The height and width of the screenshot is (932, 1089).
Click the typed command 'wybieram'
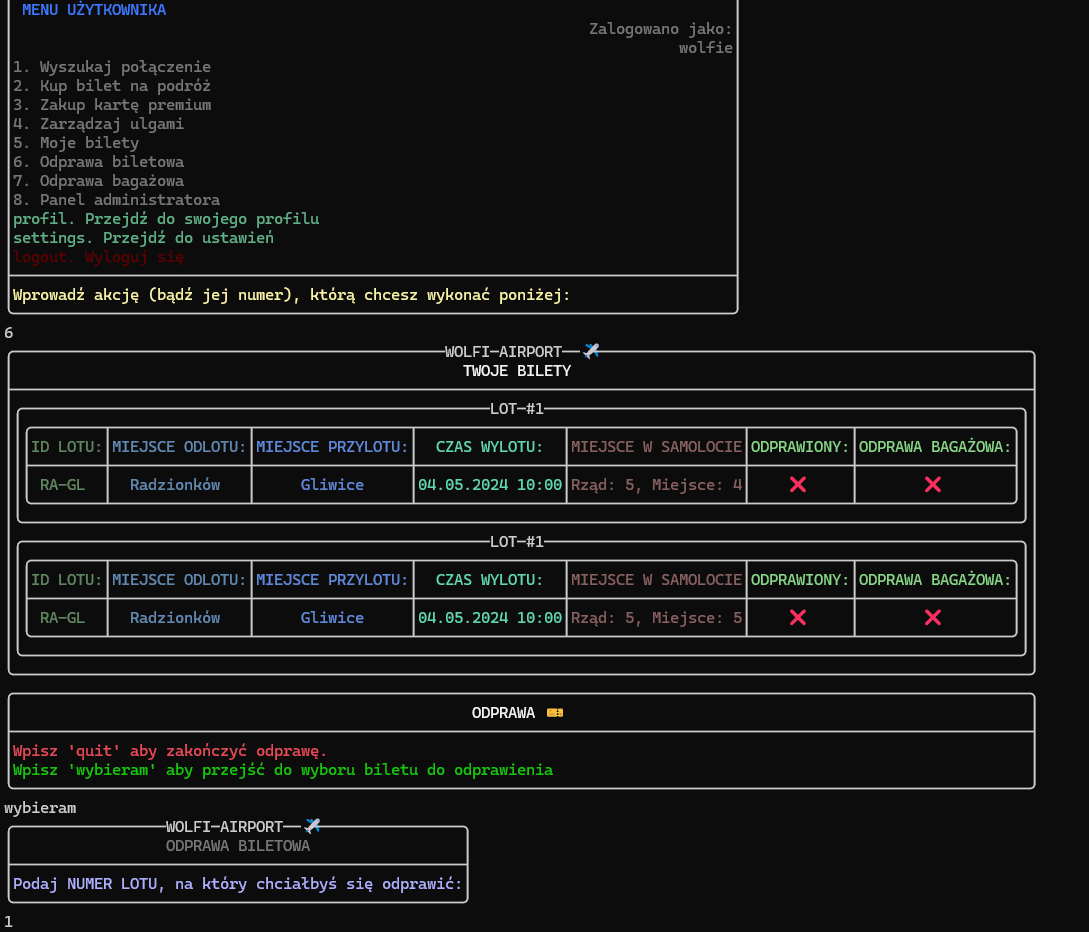point(40,808)
